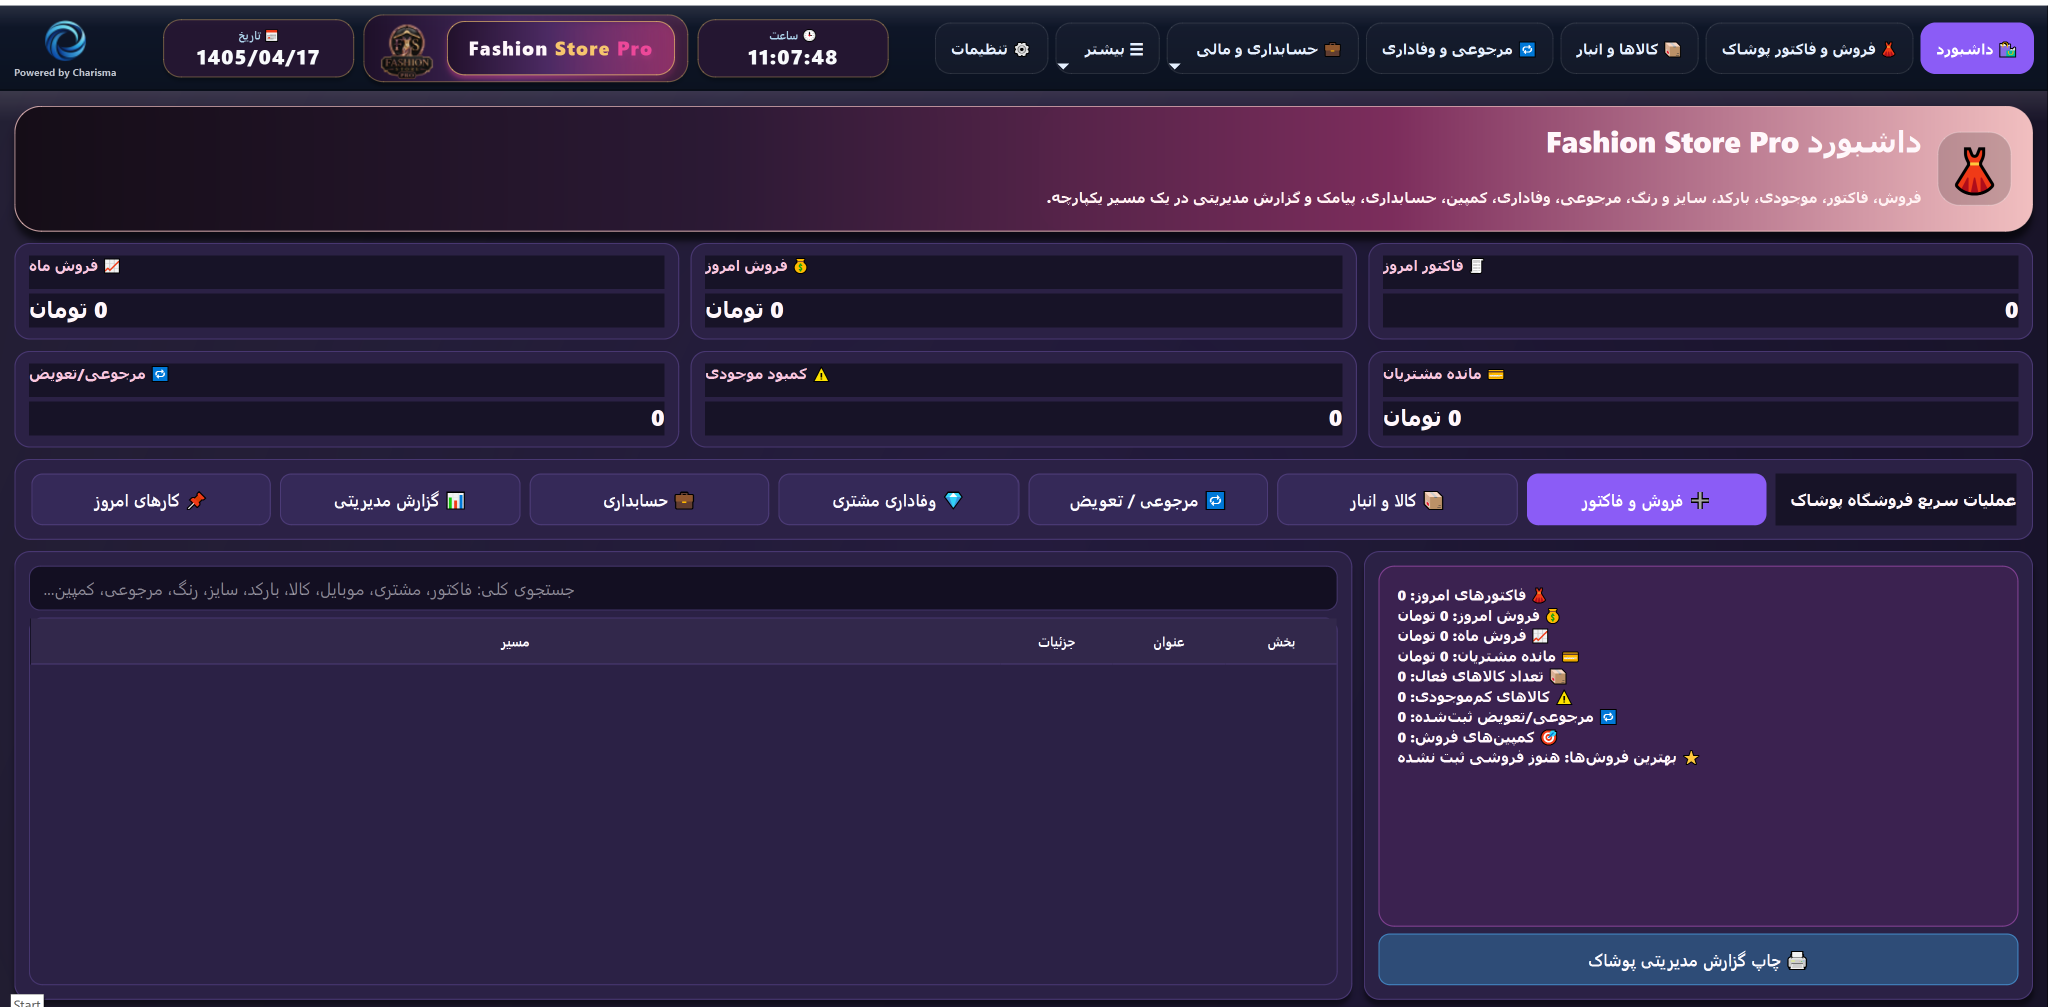This screenshot has width=2048, height=1007.
Task: Select the حسابداری quick action
Action: tap(649, 500)
